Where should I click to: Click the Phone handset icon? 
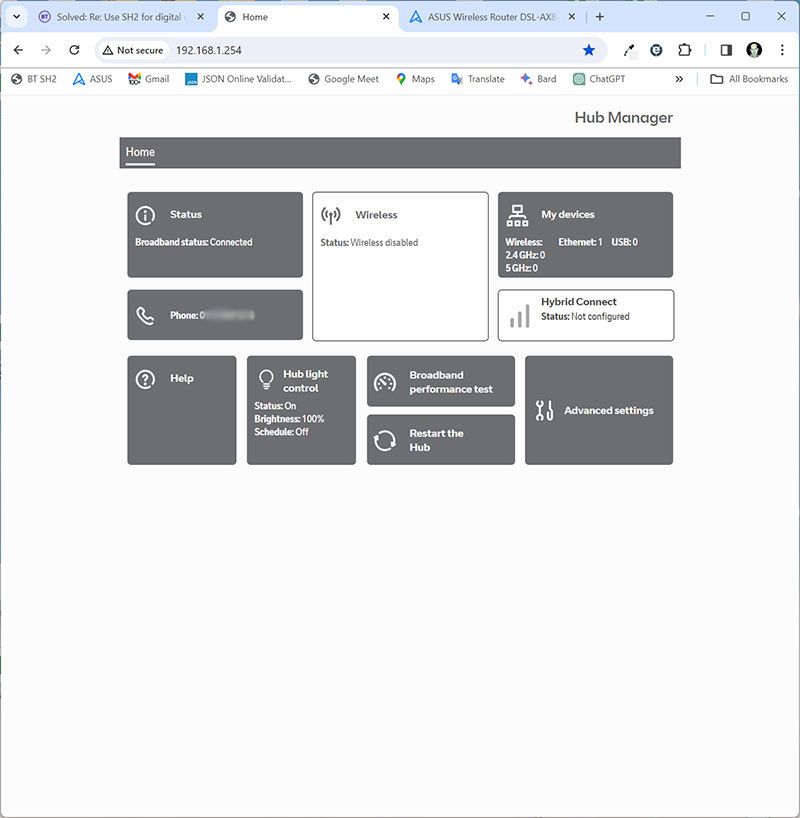(x=146, y=316)
